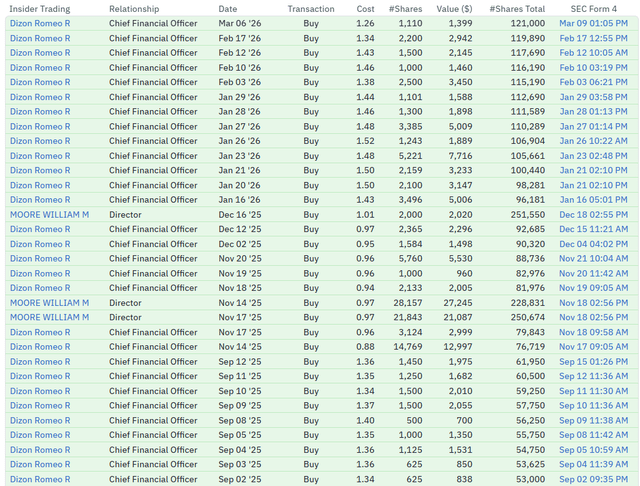Select value 27,245 cell
The image size is (640, 486).
tap(458, 303)
